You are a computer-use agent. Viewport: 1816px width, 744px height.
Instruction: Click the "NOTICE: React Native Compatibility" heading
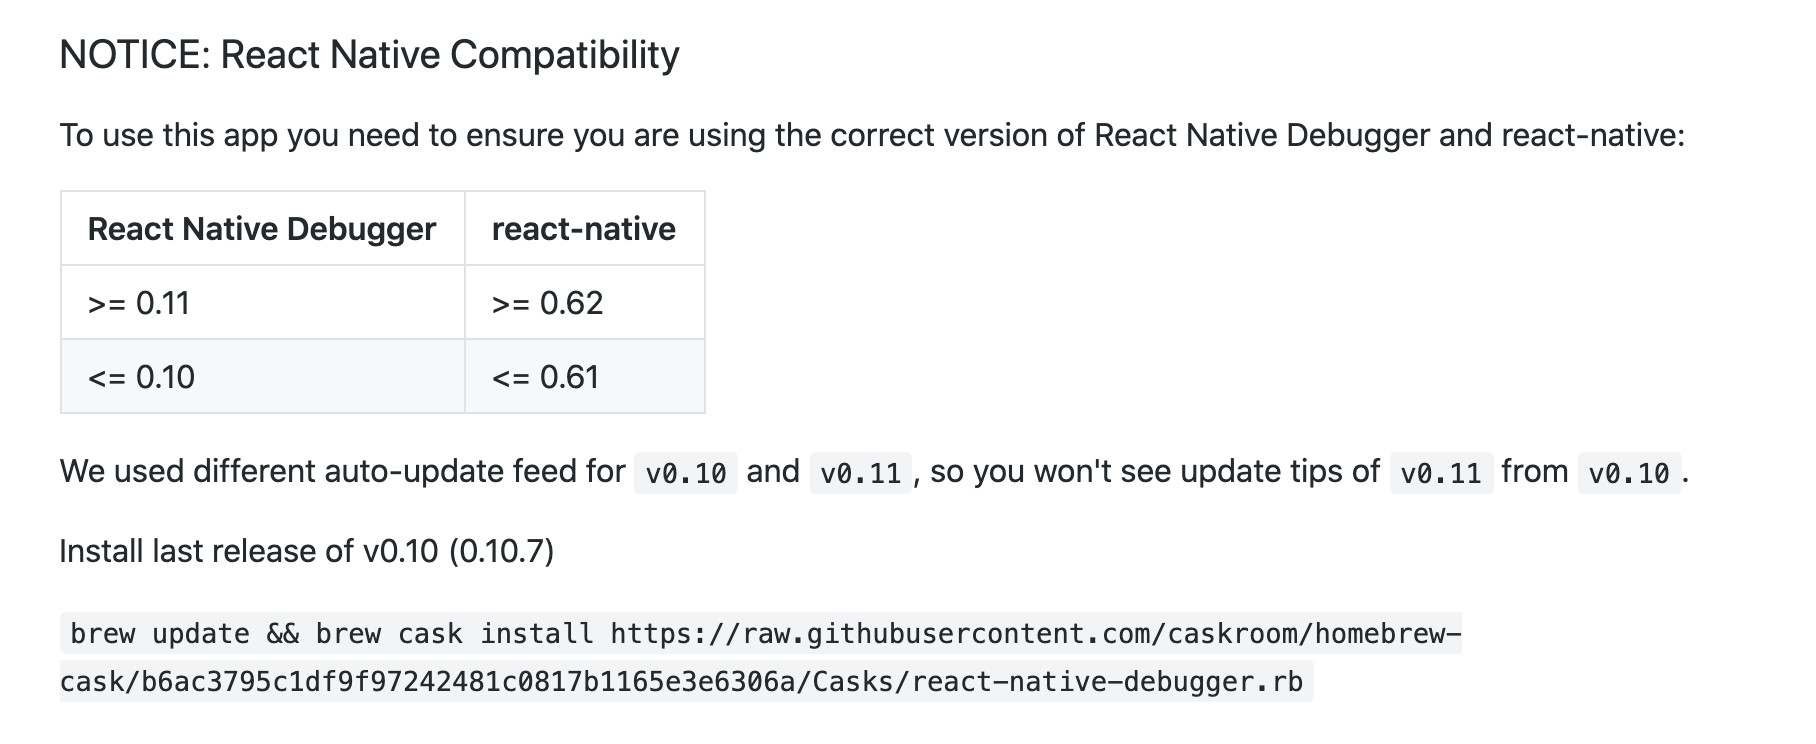pyautogui.click(x=369, y=55)
